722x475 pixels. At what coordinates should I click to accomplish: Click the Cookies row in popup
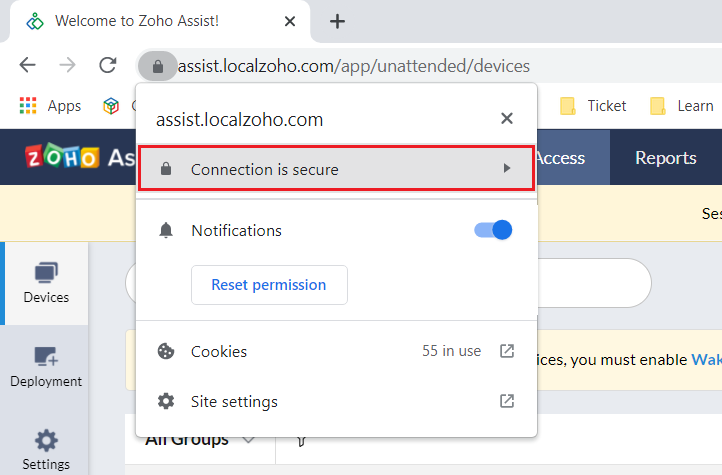click(x=336, y=351)
